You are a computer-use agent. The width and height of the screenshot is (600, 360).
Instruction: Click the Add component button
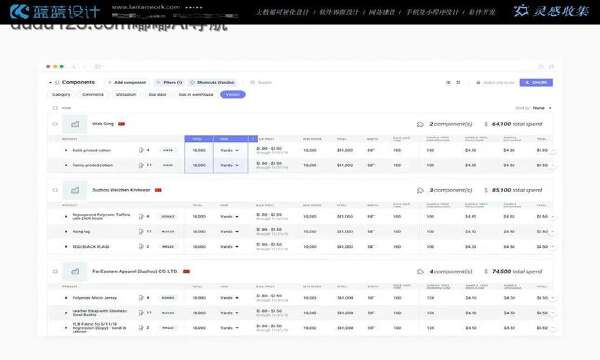click(x=127, y=83)
